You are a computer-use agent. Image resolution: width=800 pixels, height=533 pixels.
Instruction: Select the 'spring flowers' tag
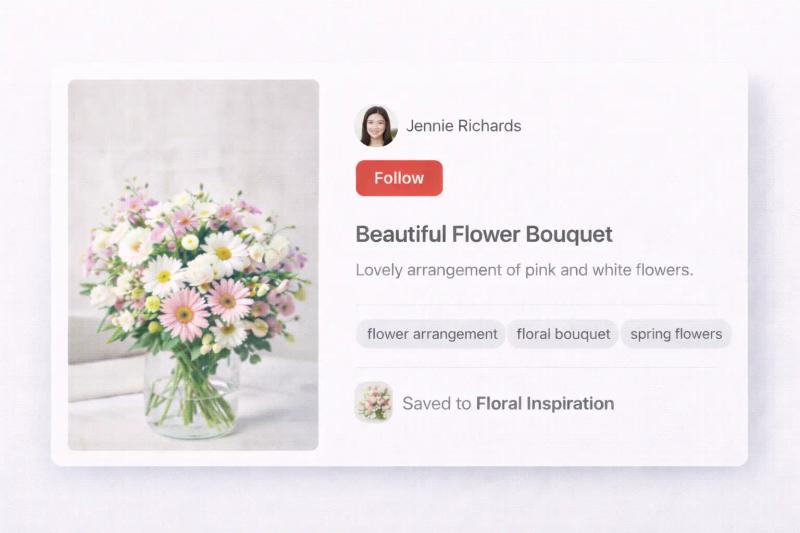[x=676, y=334]
